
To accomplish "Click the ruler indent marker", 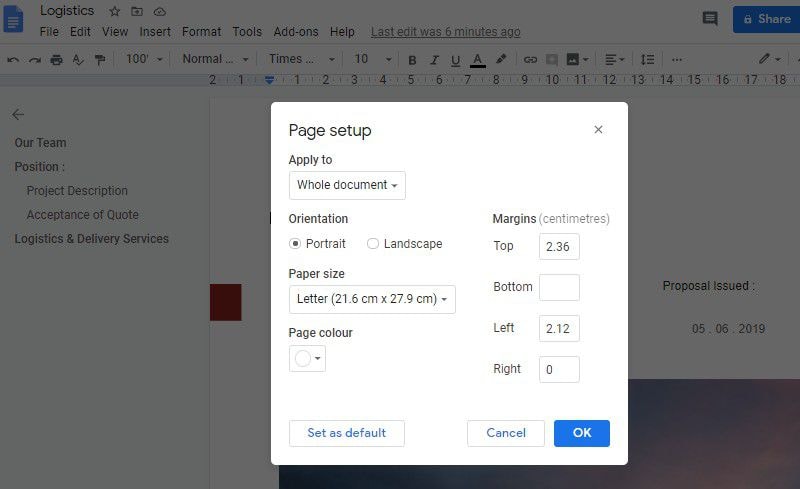I will (x=269, y=80).
